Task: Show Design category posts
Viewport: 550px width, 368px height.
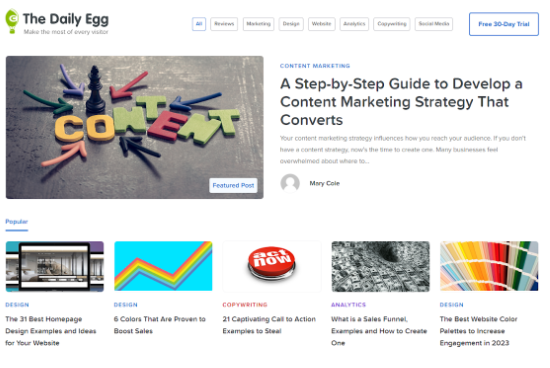Action: click(x=291, y=24)
